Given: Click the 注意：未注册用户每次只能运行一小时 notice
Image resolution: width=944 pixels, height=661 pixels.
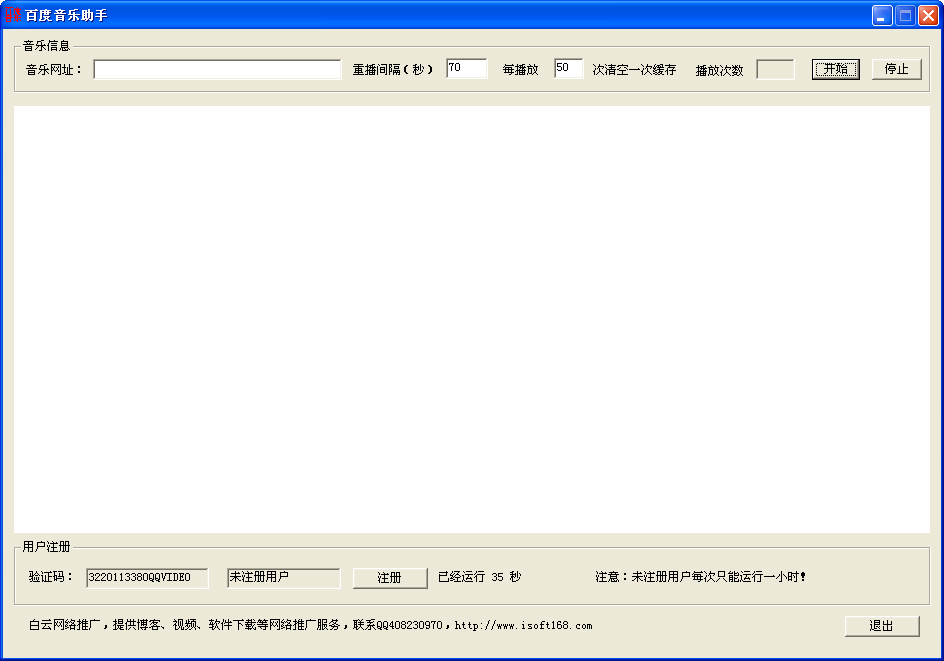Looking at the screenshot, I should tap(701, 577).
